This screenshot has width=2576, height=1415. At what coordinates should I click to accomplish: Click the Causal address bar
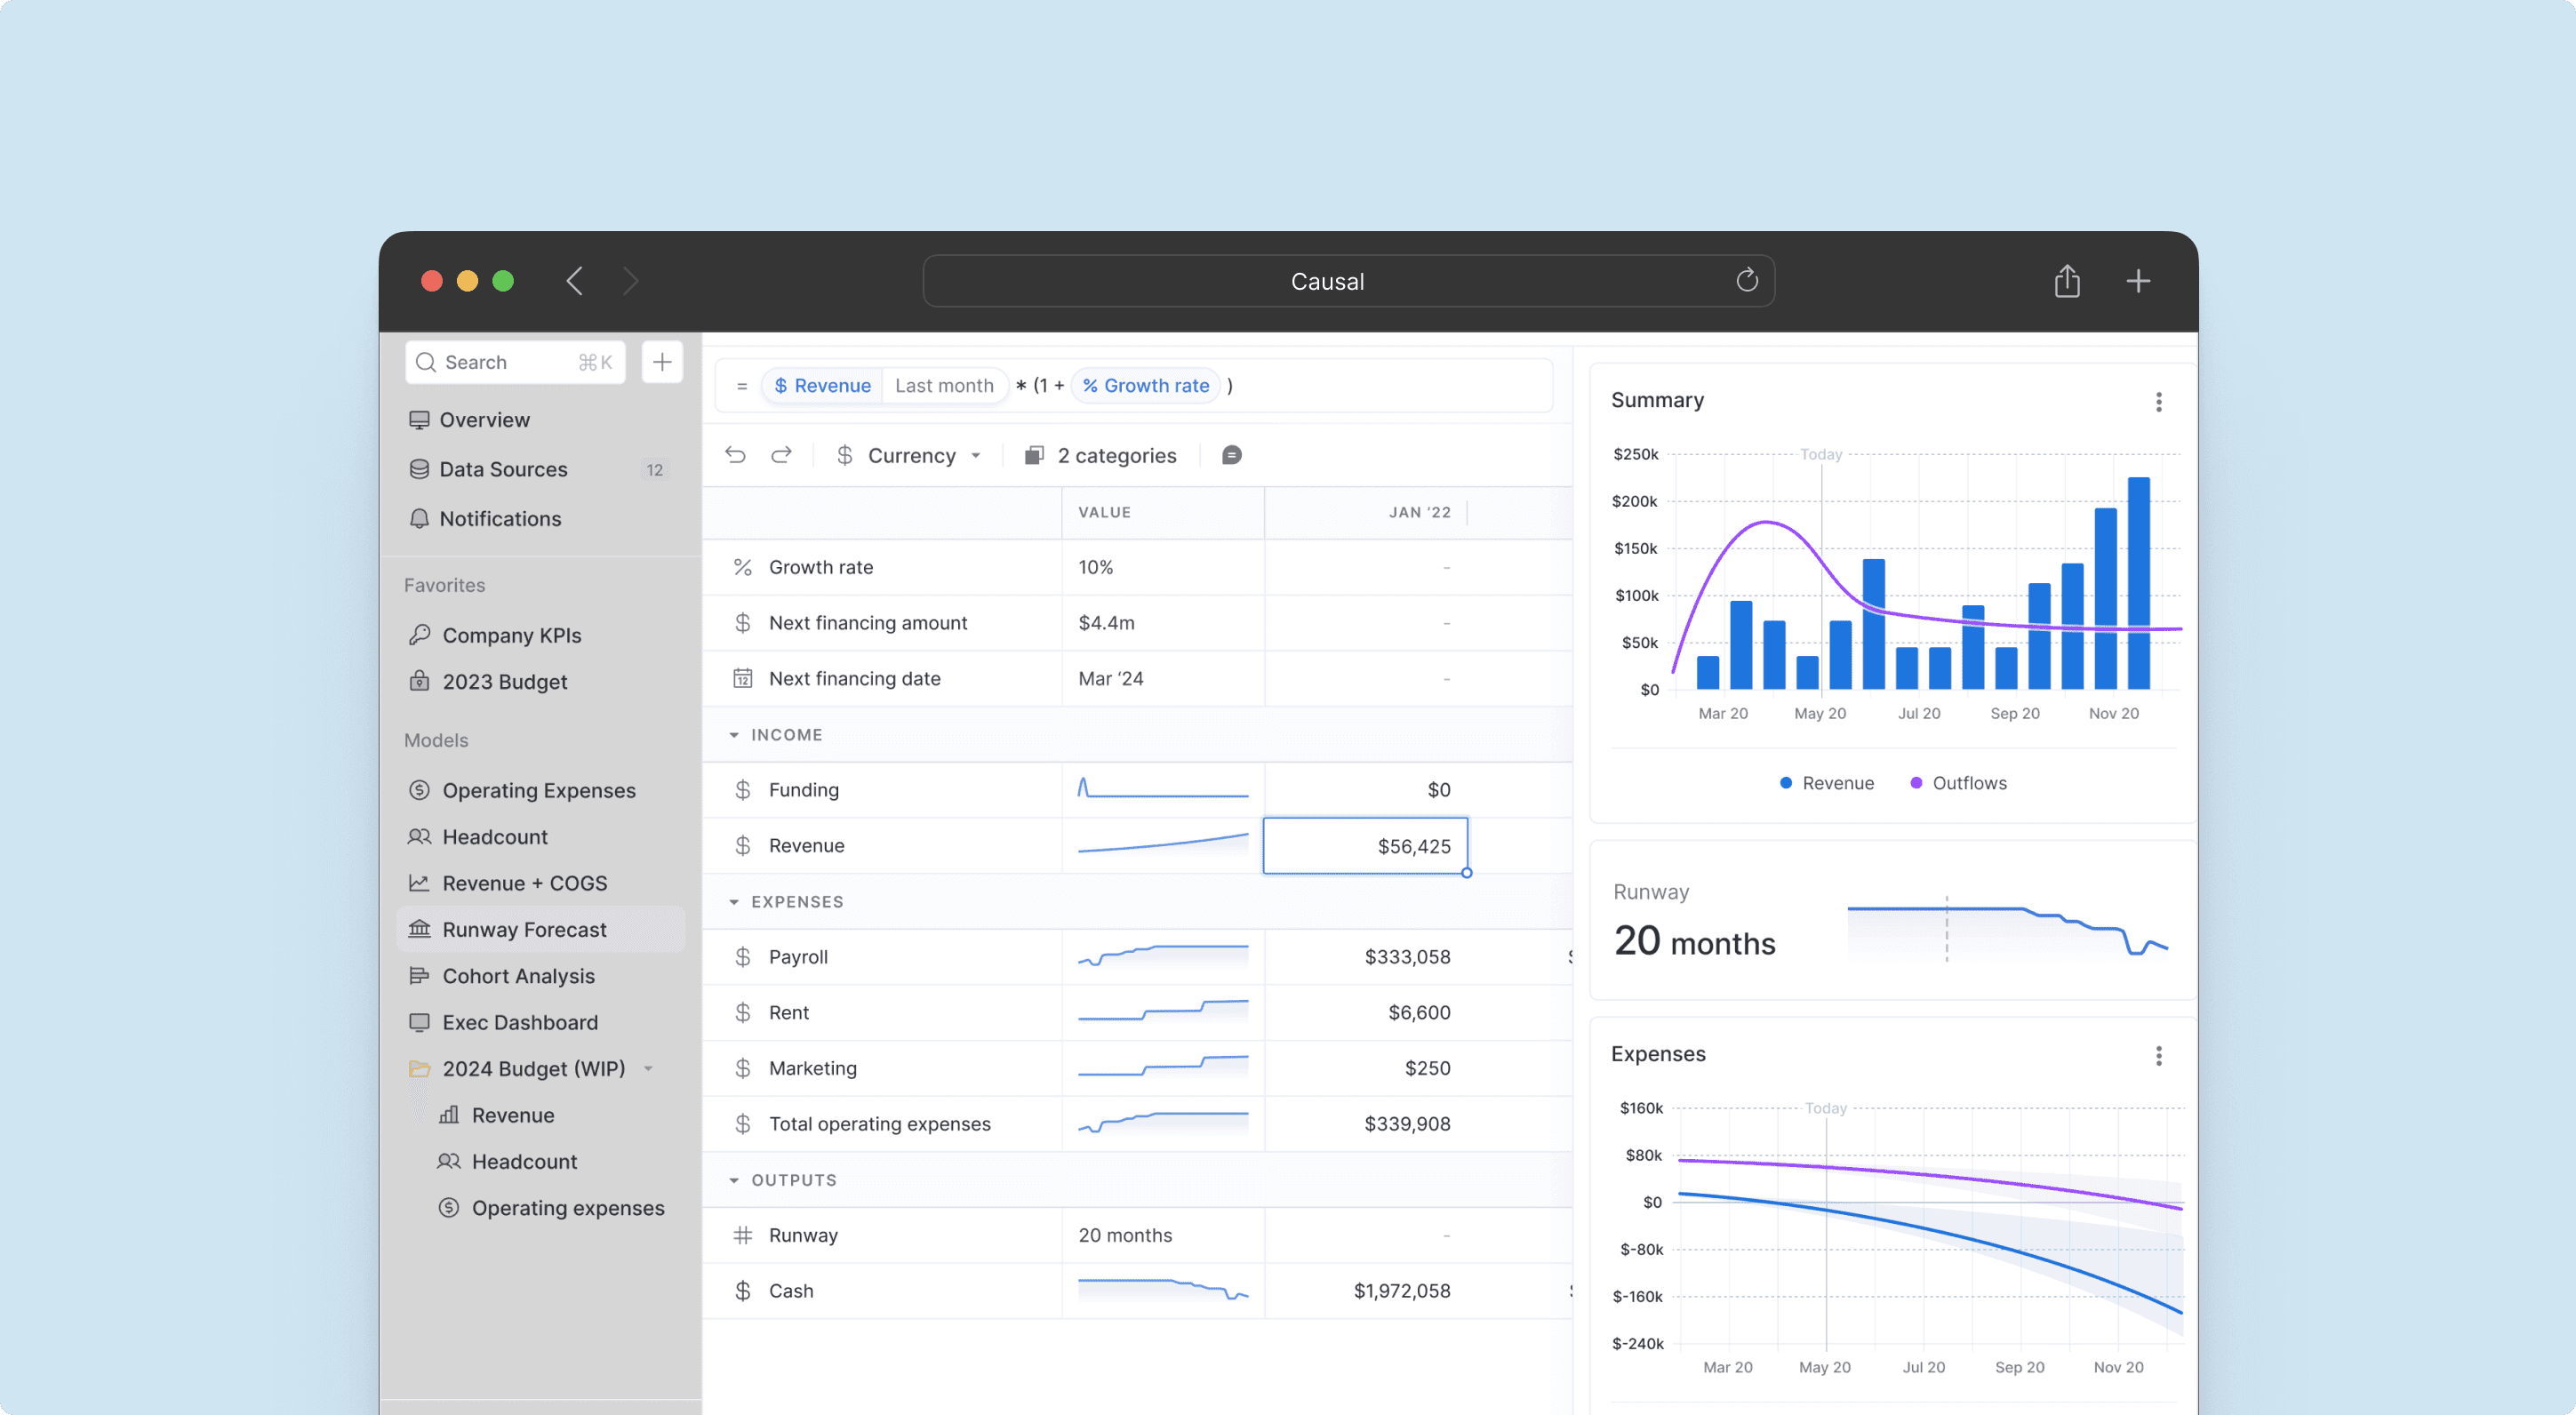coord(1348,281)
